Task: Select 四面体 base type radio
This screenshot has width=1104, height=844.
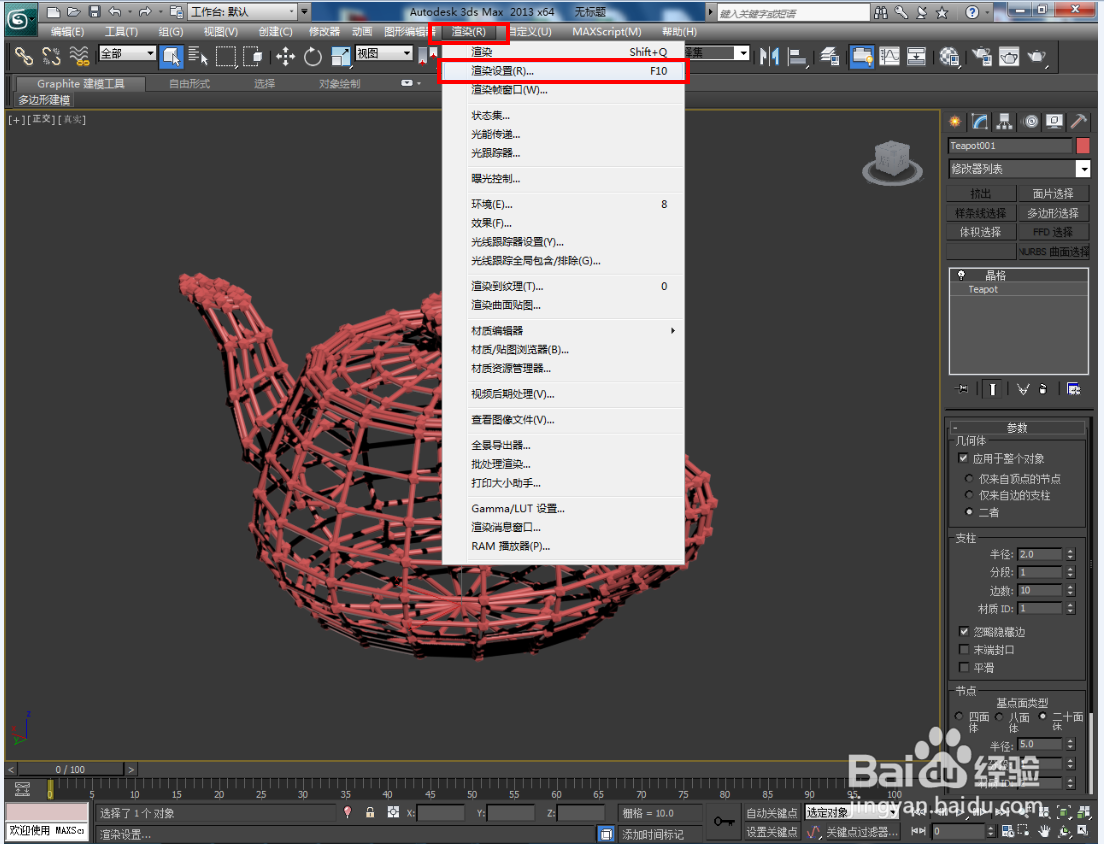Action: pyautogui.click(x=959, y=716)
